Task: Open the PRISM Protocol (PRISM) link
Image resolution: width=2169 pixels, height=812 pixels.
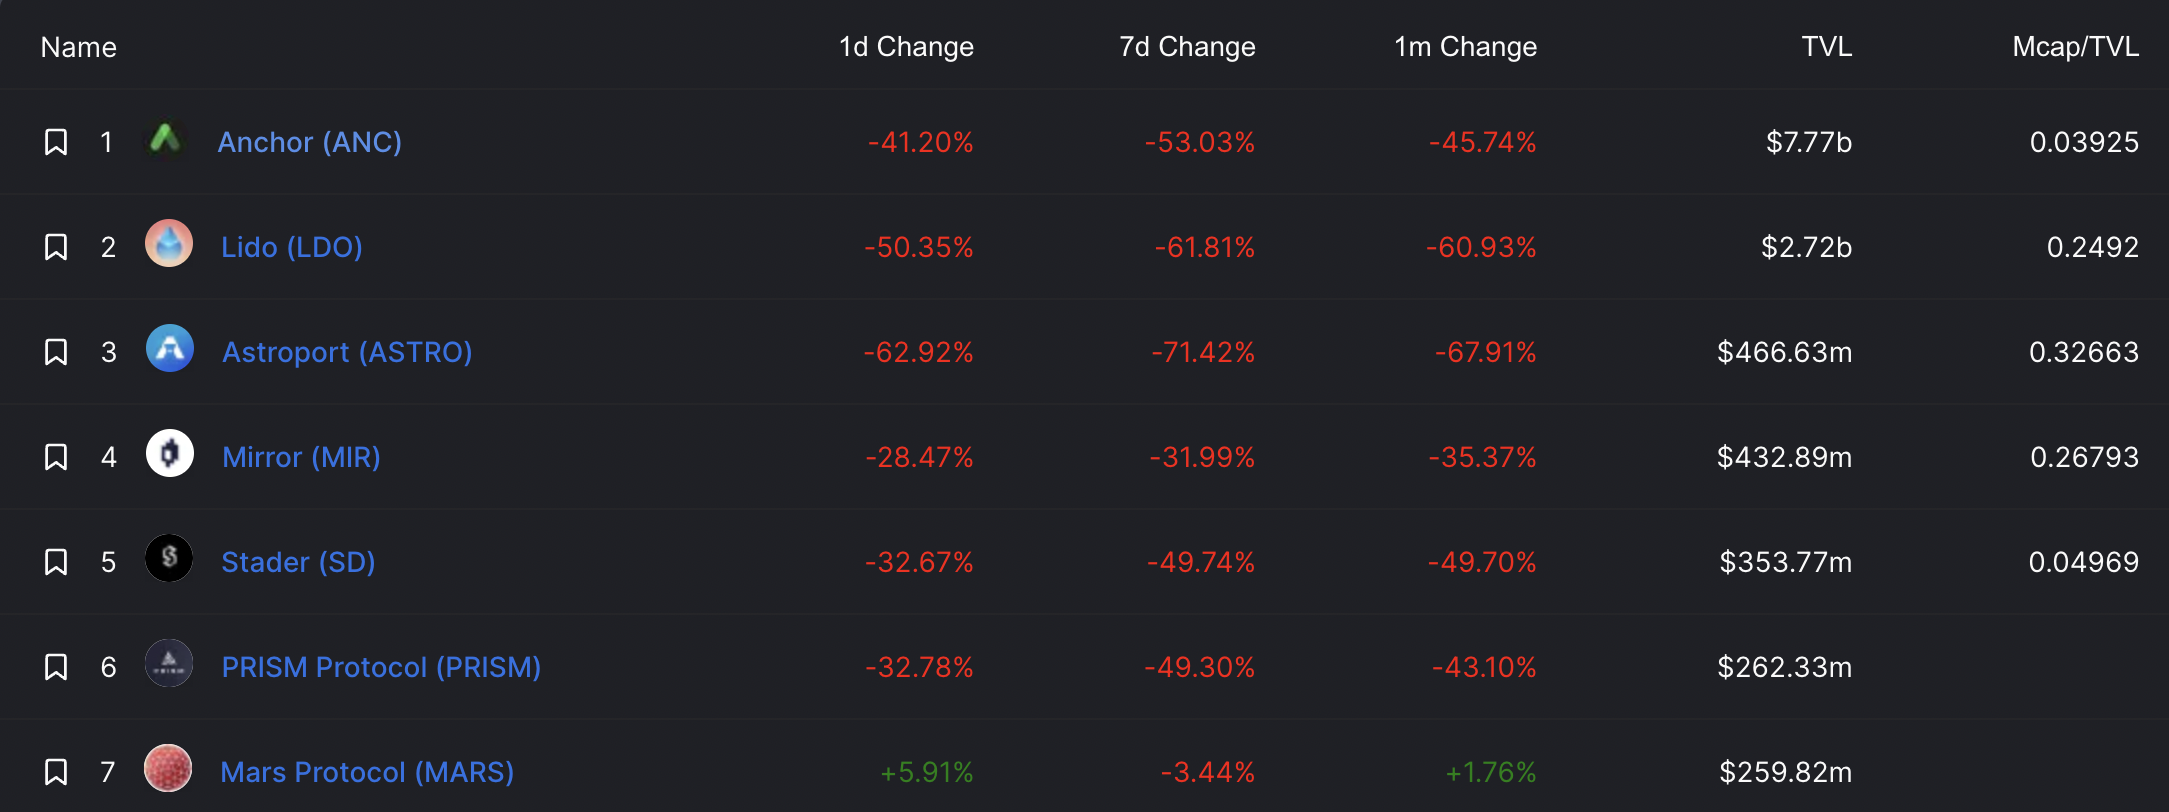Action: 381,667
